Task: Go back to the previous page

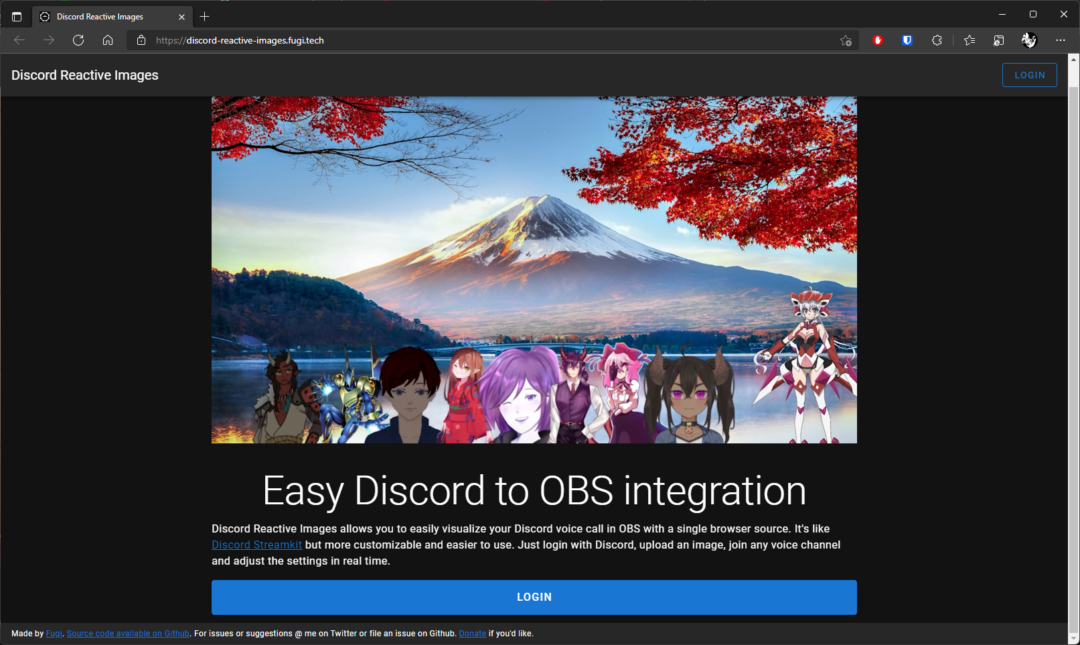Action: coord(19,41)
